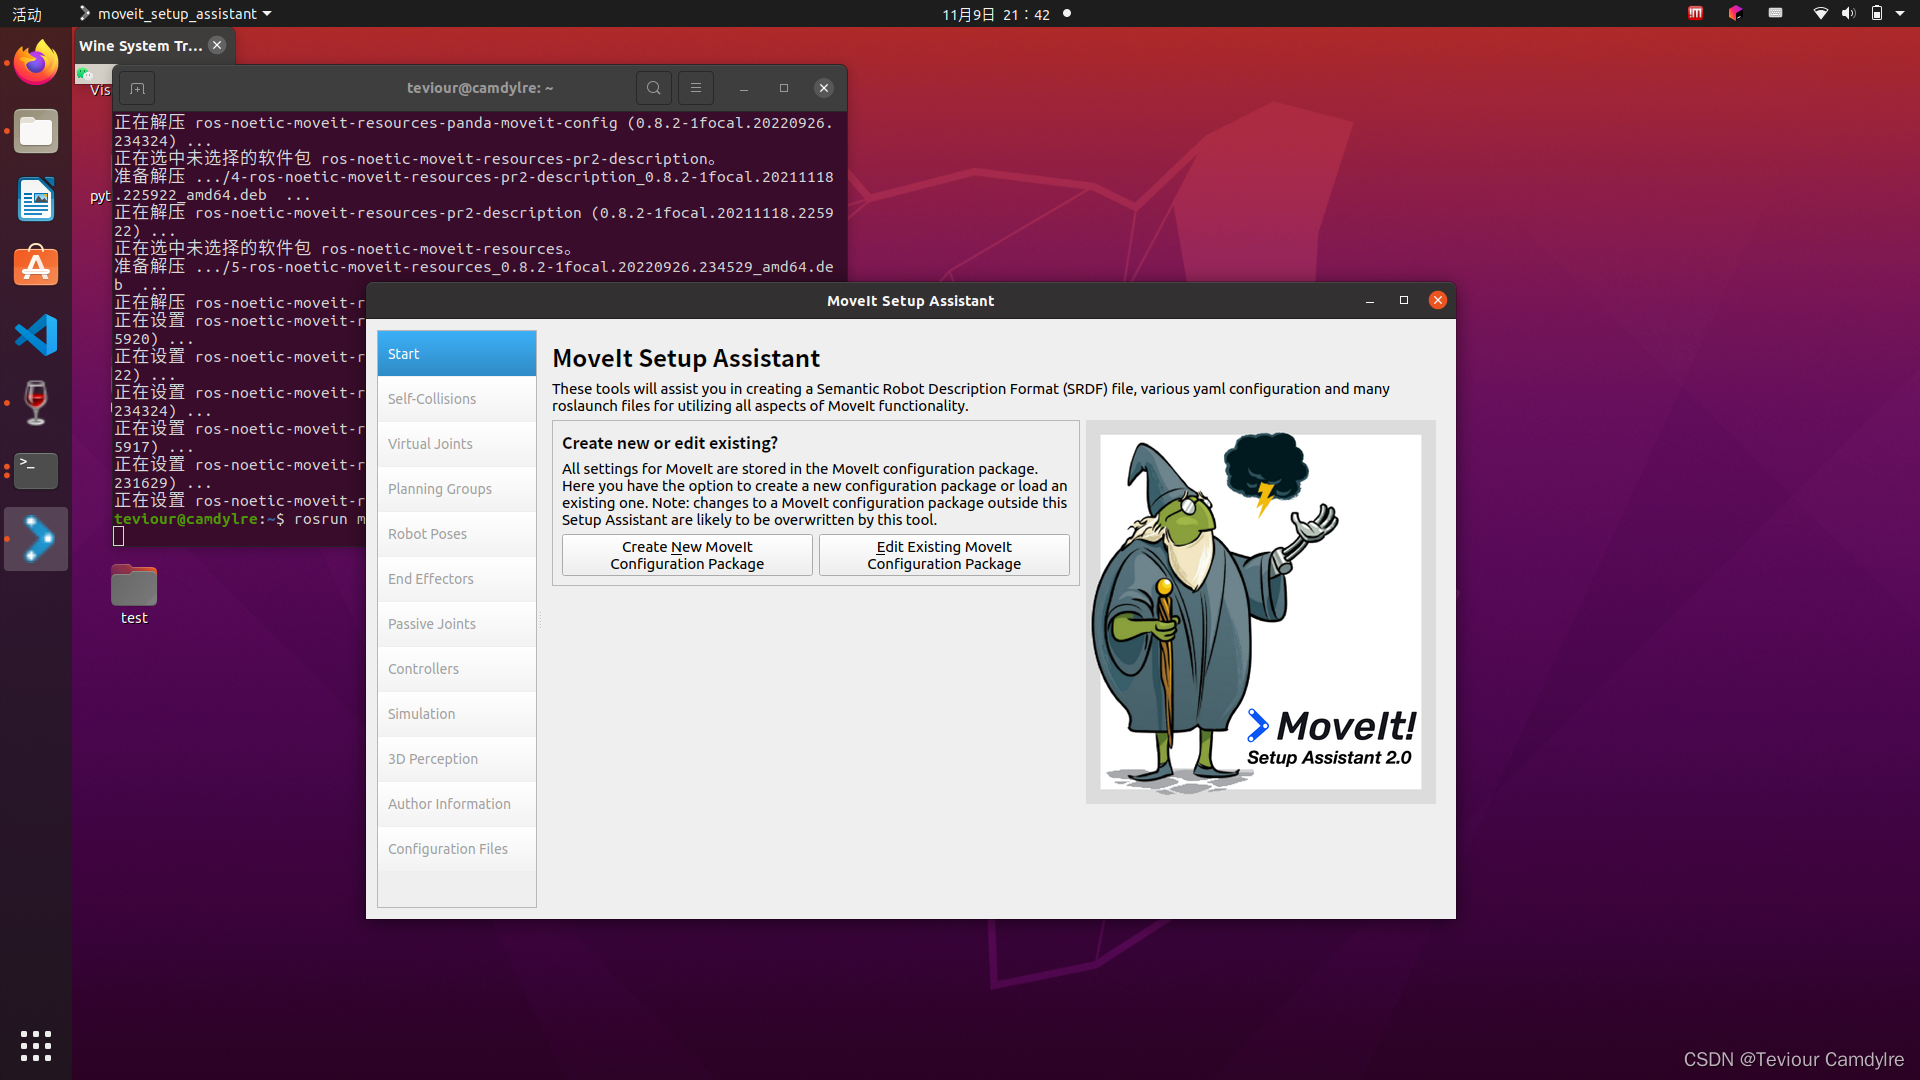This screenshot has height=1080, width=1920.
Task: Open the clock and calendar panel
Action: 996,14
